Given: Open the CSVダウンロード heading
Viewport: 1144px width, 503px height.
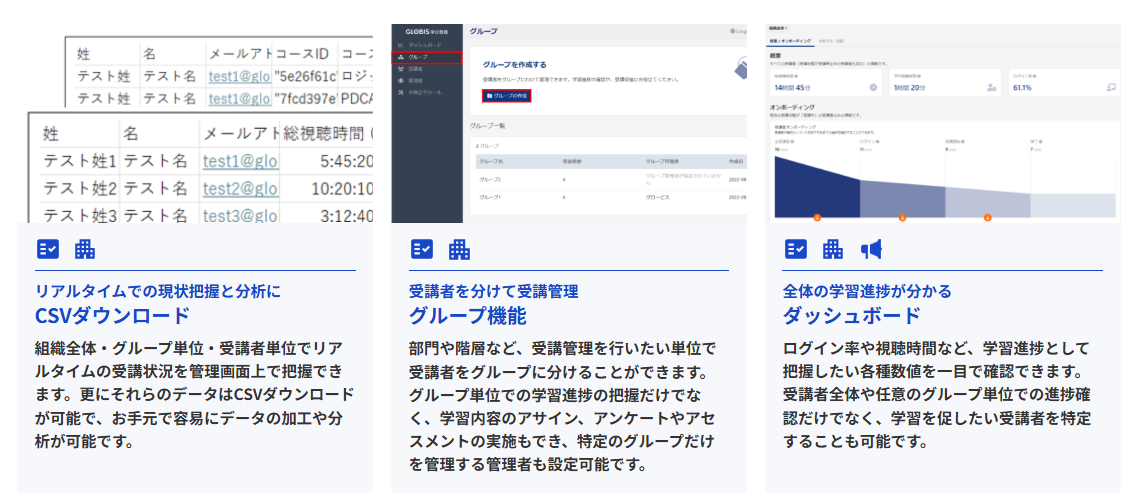Looking at the screenshot, I should point(112,316).
